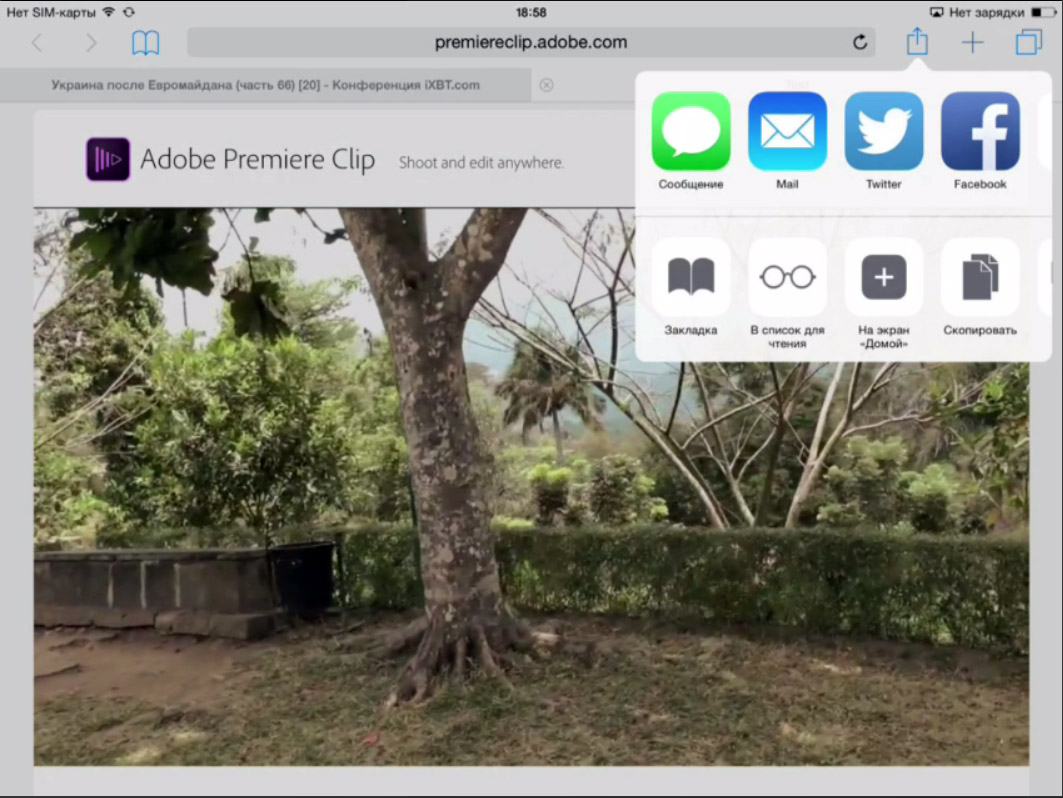The width and height of the screenshot is (1063, 798).
Task: Tap the Wi-Fi status icon
Action: [108, 12]
